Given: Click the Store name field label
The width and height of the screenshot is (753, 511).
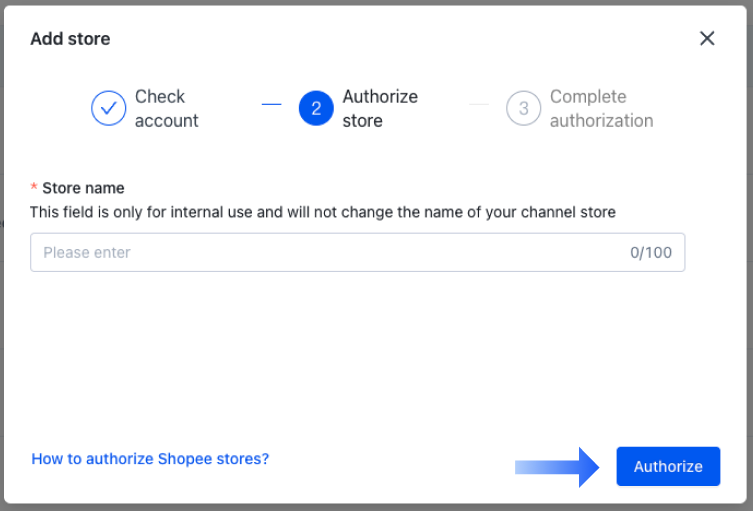Looking at the screenshot, I should click(x=83, y=188).
